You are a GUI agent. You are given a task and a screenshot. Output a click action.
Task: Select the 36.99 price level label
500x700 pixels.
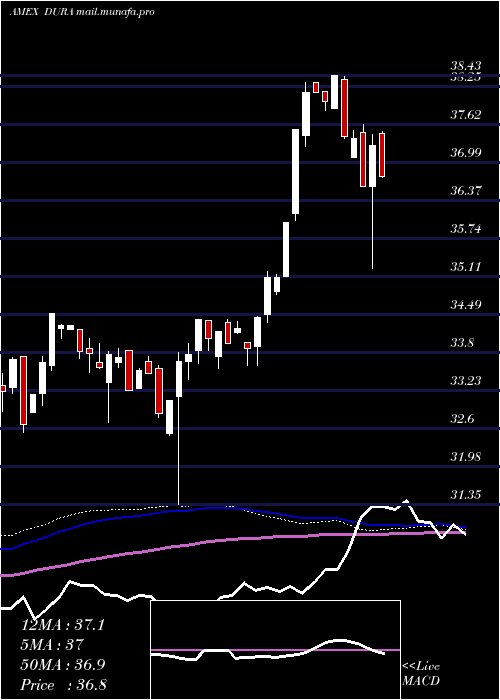466,153
